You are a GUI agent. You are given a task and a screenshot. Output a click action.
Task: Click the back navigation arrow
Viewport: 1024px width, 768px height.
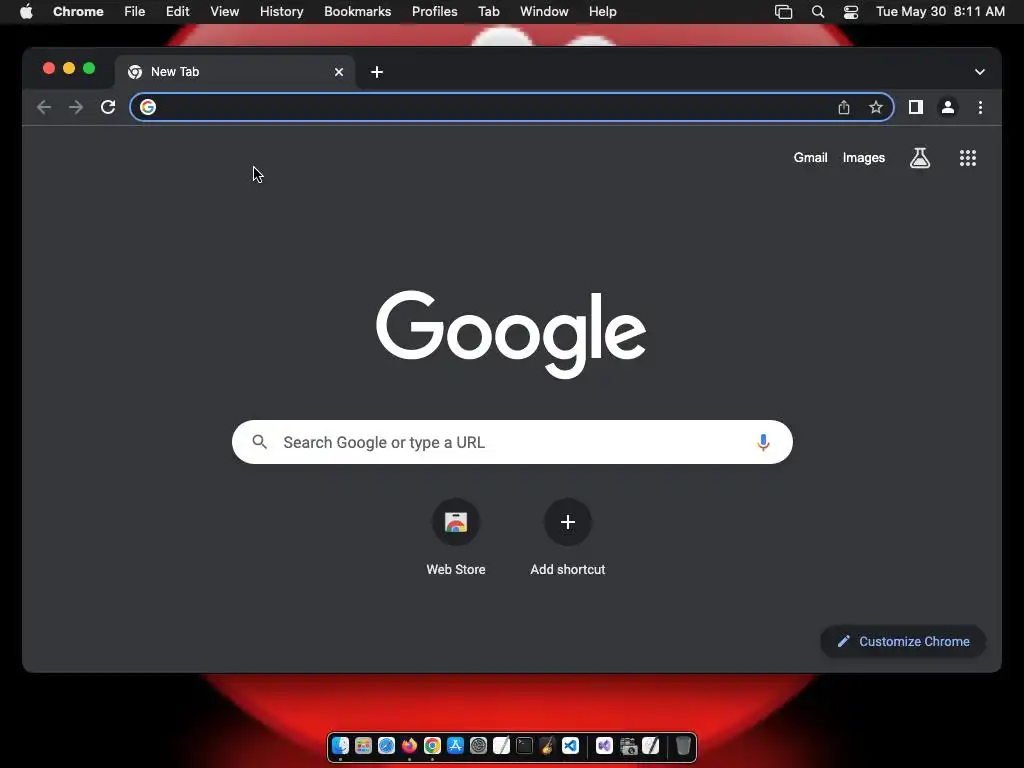pos(44,107)
